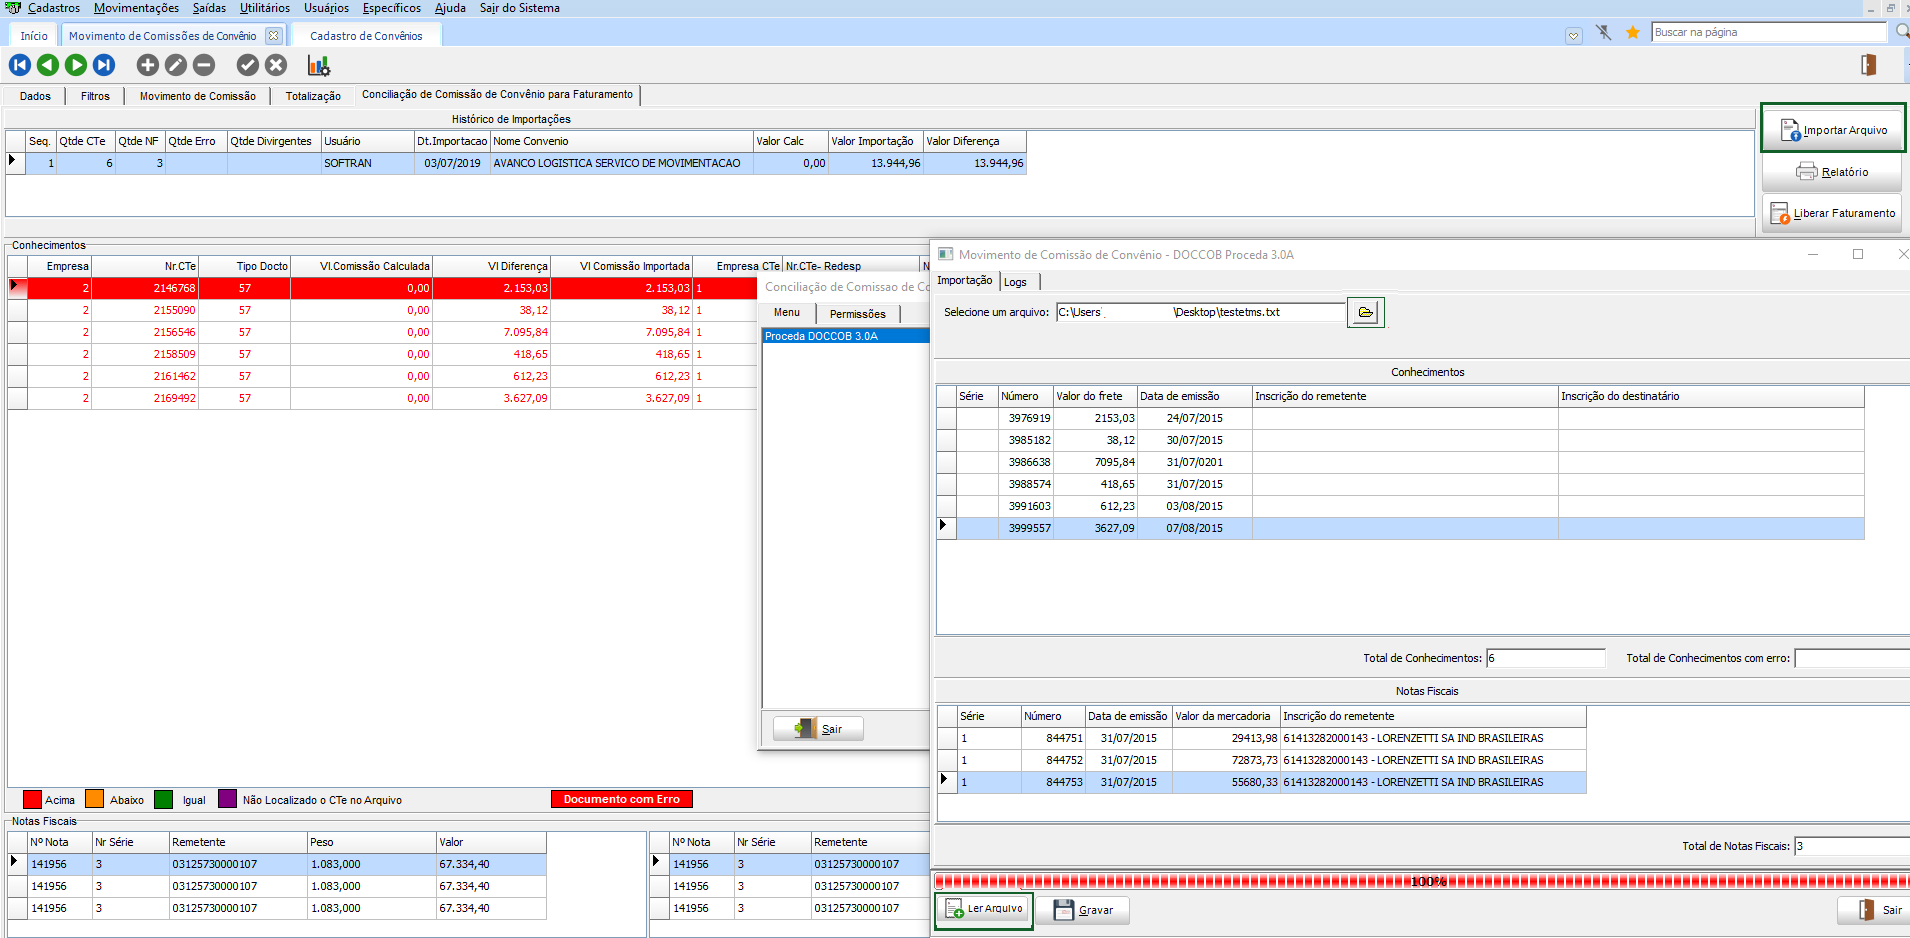Screen dimensions: 1910x938
Task: Confirm changes with the checkmark icon
Action: [x=248, y=65]
